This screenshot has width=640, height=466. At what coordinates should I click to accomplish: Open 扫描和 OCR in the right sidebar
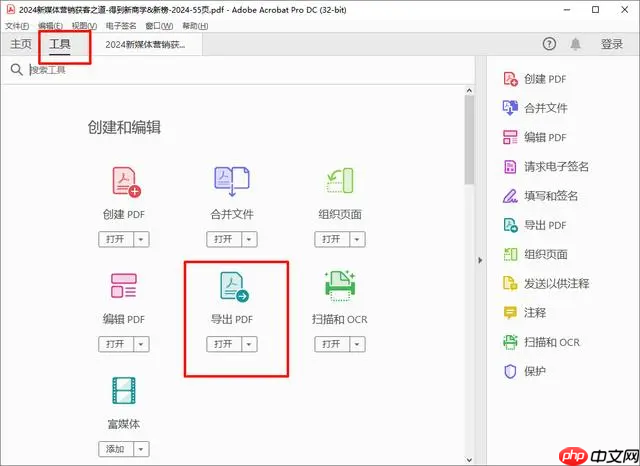pyautogui.click(x=541, y=342)
